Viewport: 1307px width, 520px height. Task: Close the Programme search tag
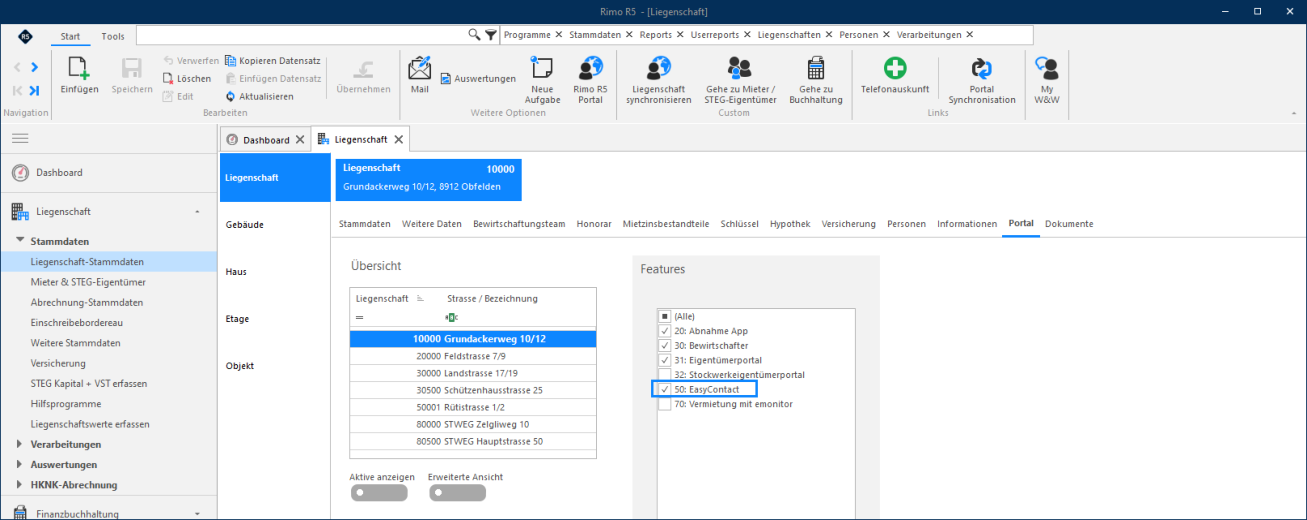point(559,34)
